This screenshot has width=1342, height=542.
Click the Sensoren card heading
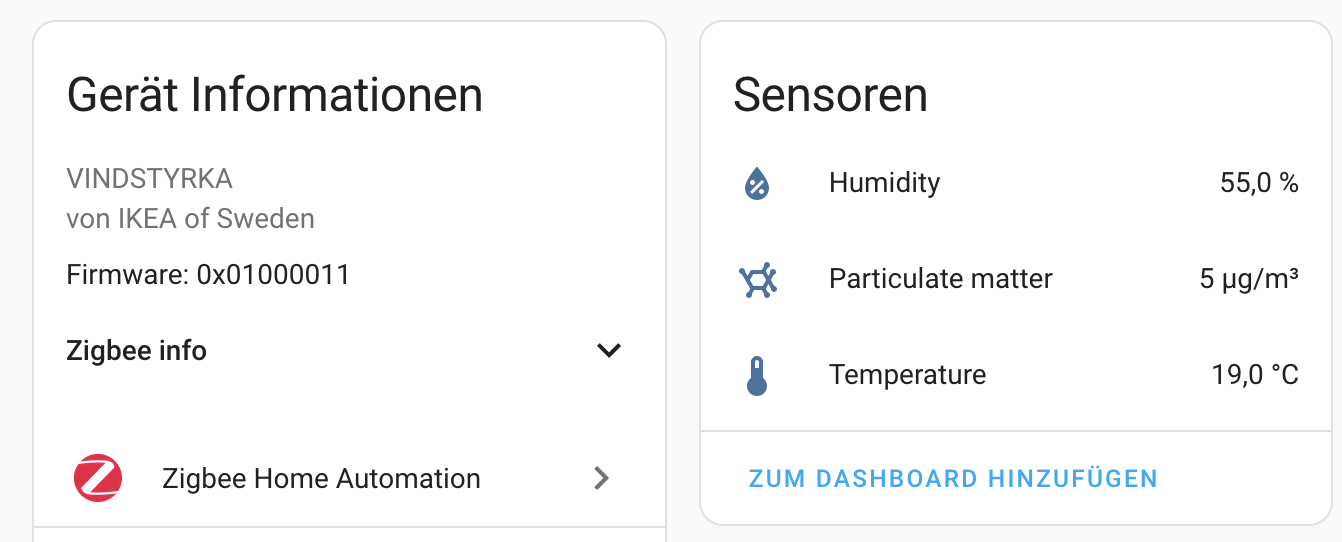(830, 95)
